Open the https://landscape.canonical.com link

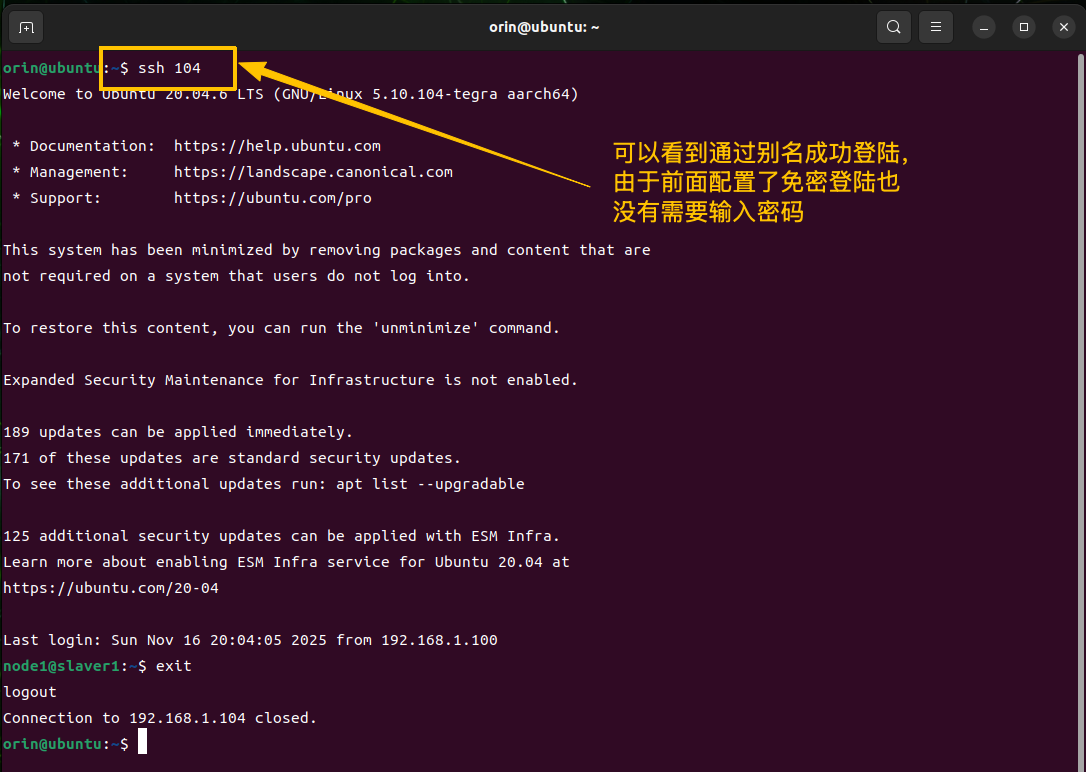pos(313,172)
